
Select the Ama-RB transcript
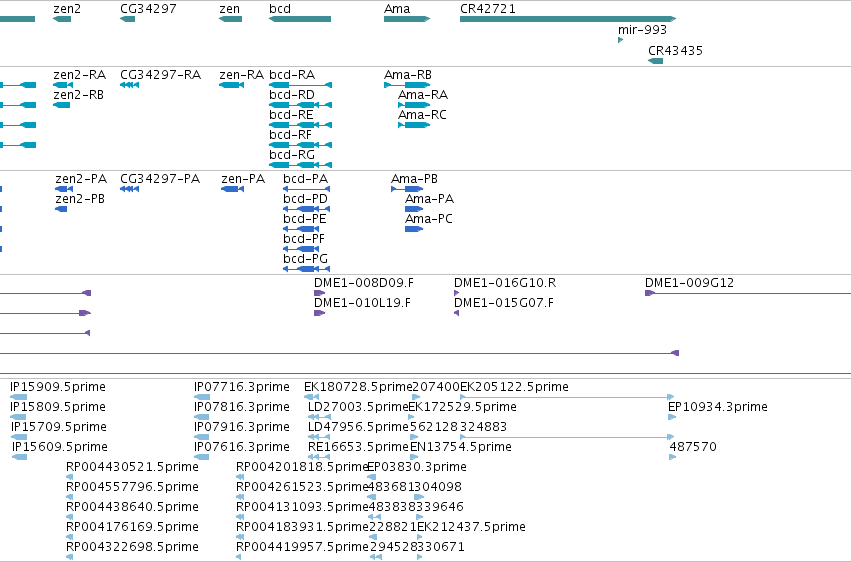[407, 85]
